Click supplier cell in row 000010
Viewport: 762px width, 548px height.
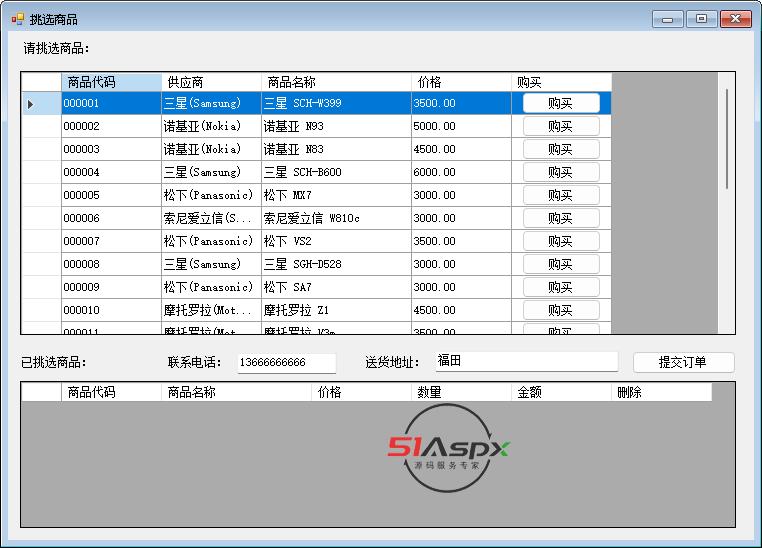pos(211,310)
